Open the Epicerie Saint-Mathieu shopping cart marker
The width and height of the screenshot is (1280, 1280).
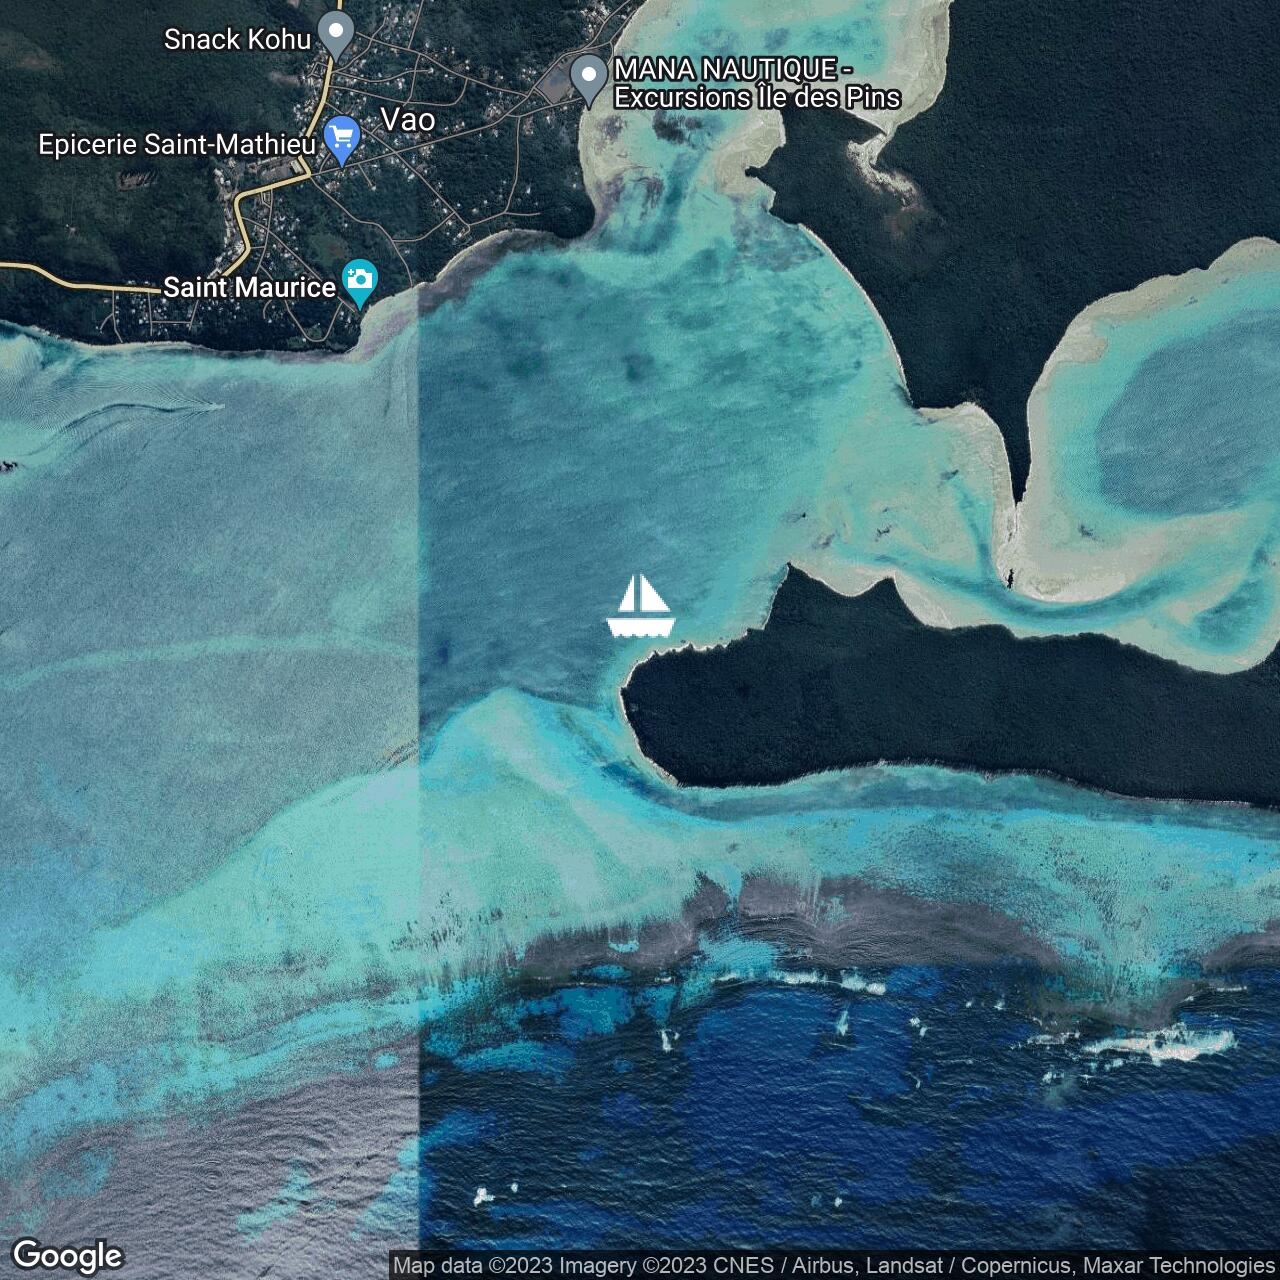coord(342,139)
